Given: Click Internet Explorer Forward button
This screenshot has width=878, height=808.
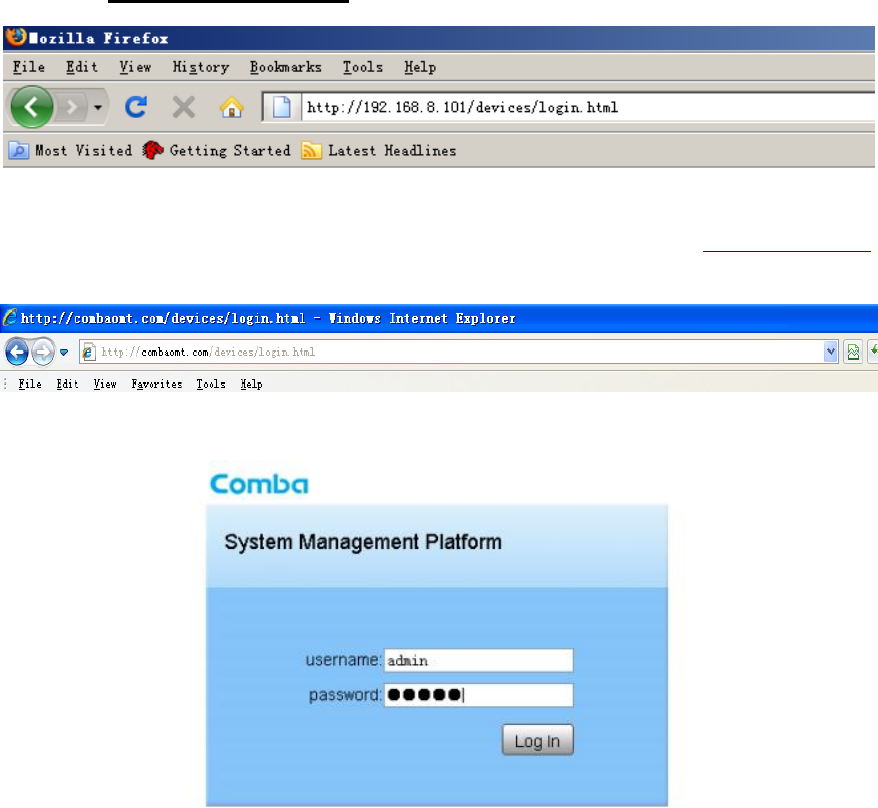Looking at the screenshot, I should (x=43, y=352).
